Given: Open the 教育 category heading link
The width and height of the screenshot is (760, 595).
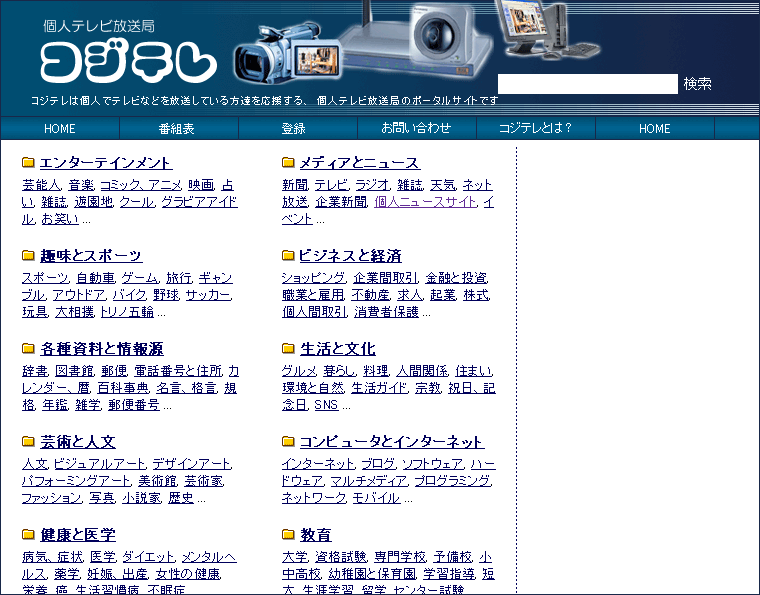Looking at the screenshot, I should (315, 535).
